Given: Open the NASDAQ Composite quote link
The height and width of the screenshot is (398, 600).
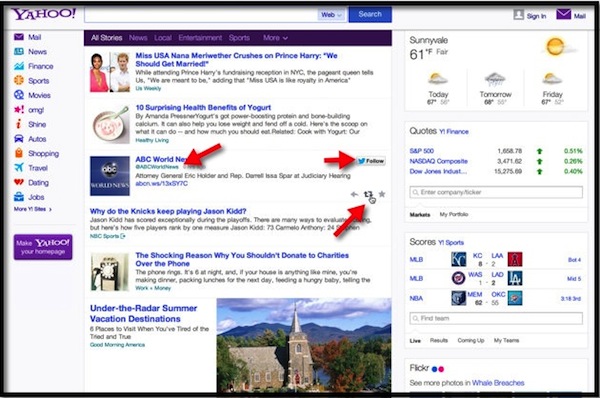Looking at the screenshot, I should [x=439, y=161].
